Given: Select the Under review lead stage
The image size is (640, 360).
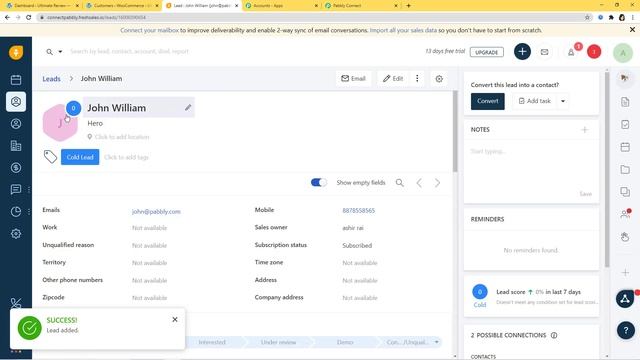Looking at the screenshot, I should pos(278,342).
